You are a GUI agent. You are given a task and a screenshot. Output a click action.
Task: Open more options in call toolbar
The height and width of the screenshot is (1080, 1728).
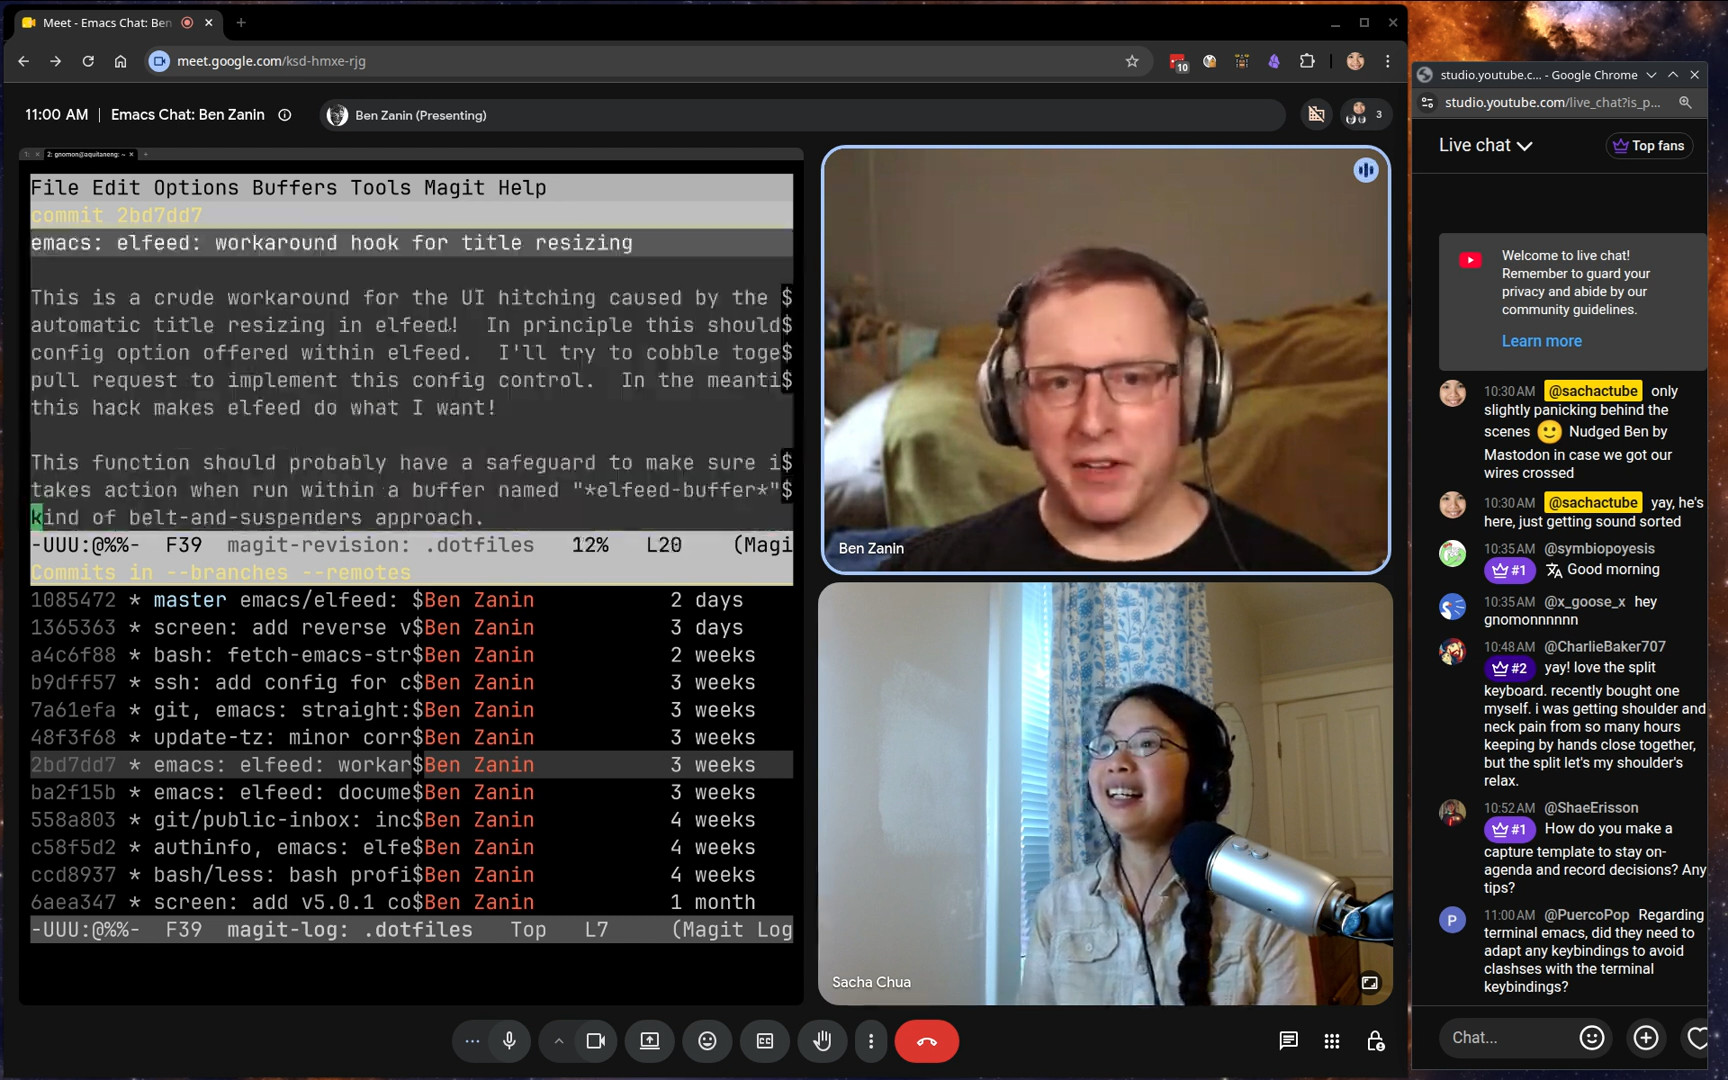[871, 1041]
